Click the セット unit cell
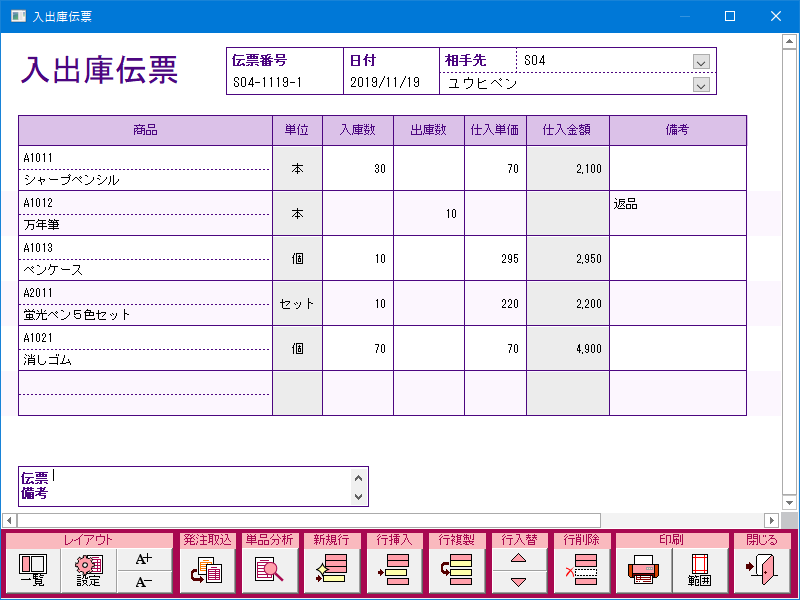Screen dimensions: 800x600 click(297, 303)
